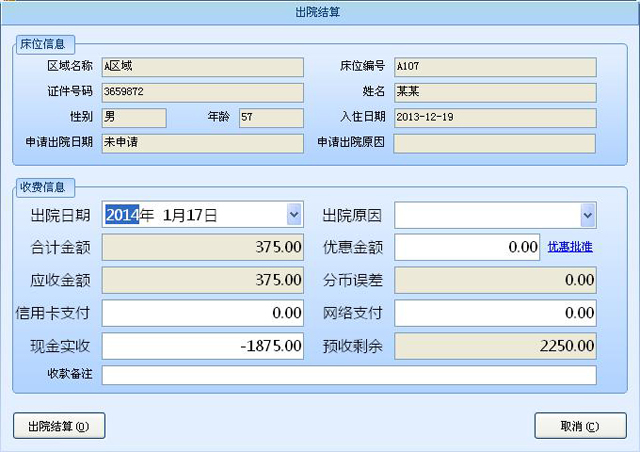The image size is (640, 452).
Task: Click the 姓名 field showing 某某
Action: (494, 92)
